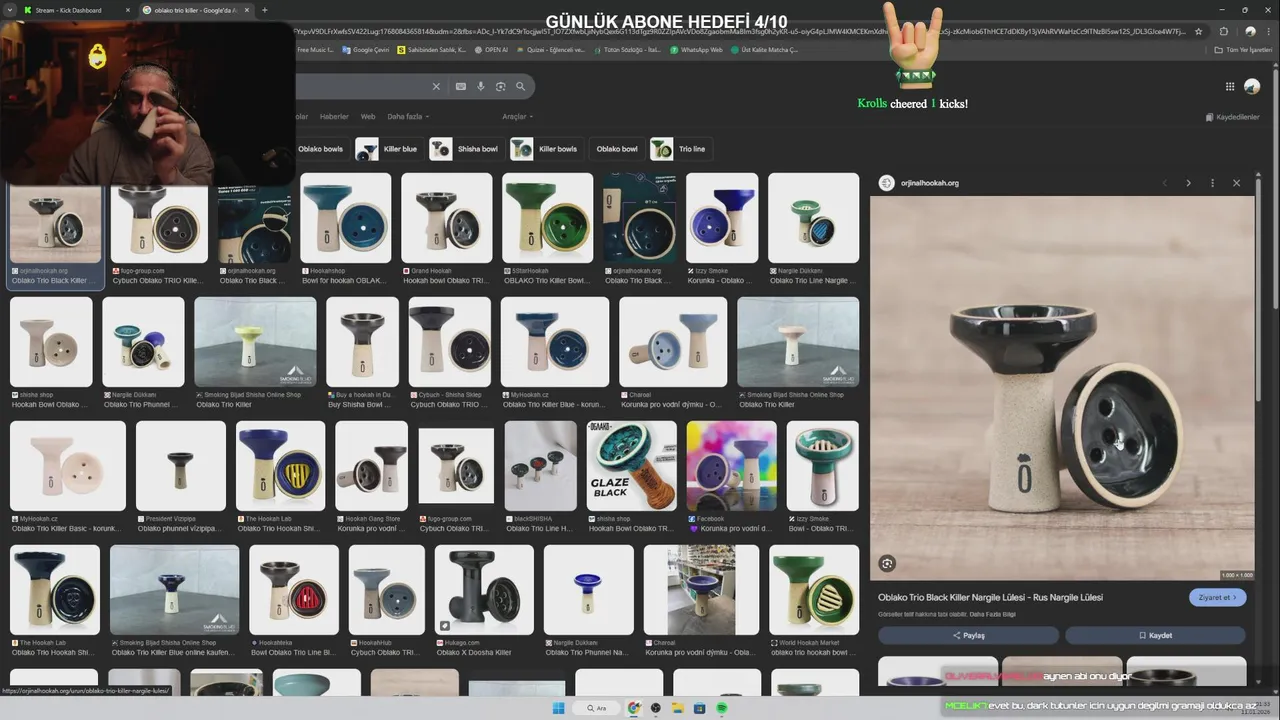Open the Araçlar tools dropdown
This screenshot has width=1280, height=720.
pos(517,117)
